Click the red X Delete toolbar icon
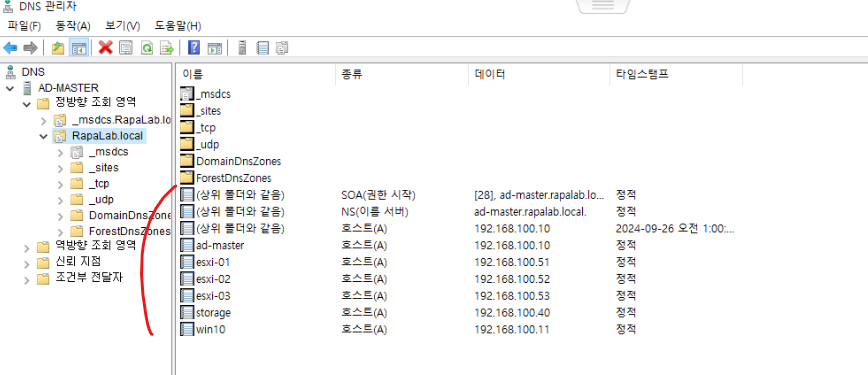This screenshot has width=868, height=375. [105, 48]
